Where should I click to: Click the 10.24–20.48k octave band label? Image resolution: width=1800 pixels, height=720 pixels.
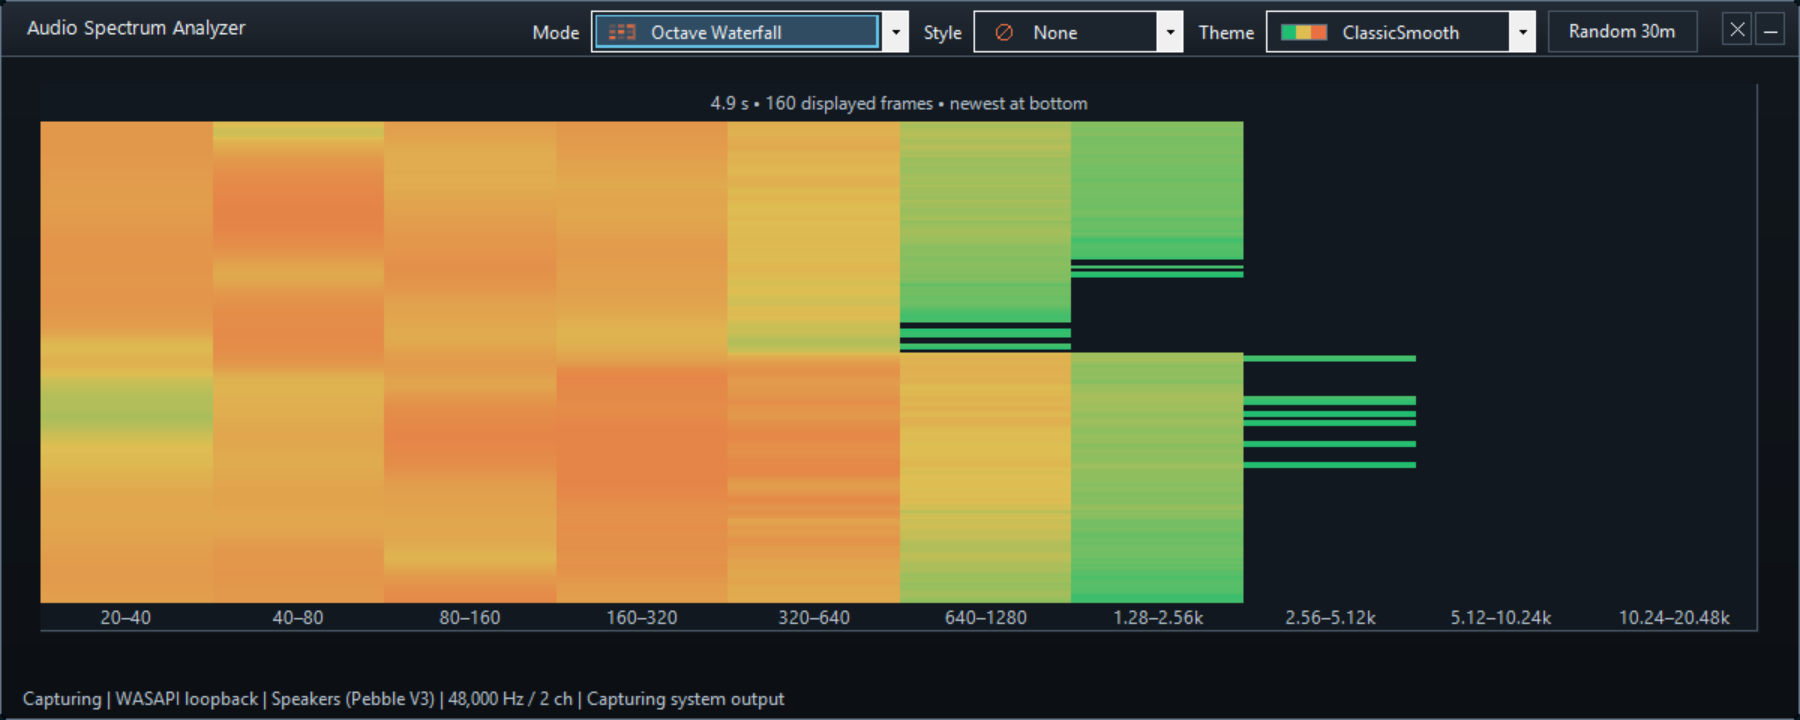point(1674,618)
